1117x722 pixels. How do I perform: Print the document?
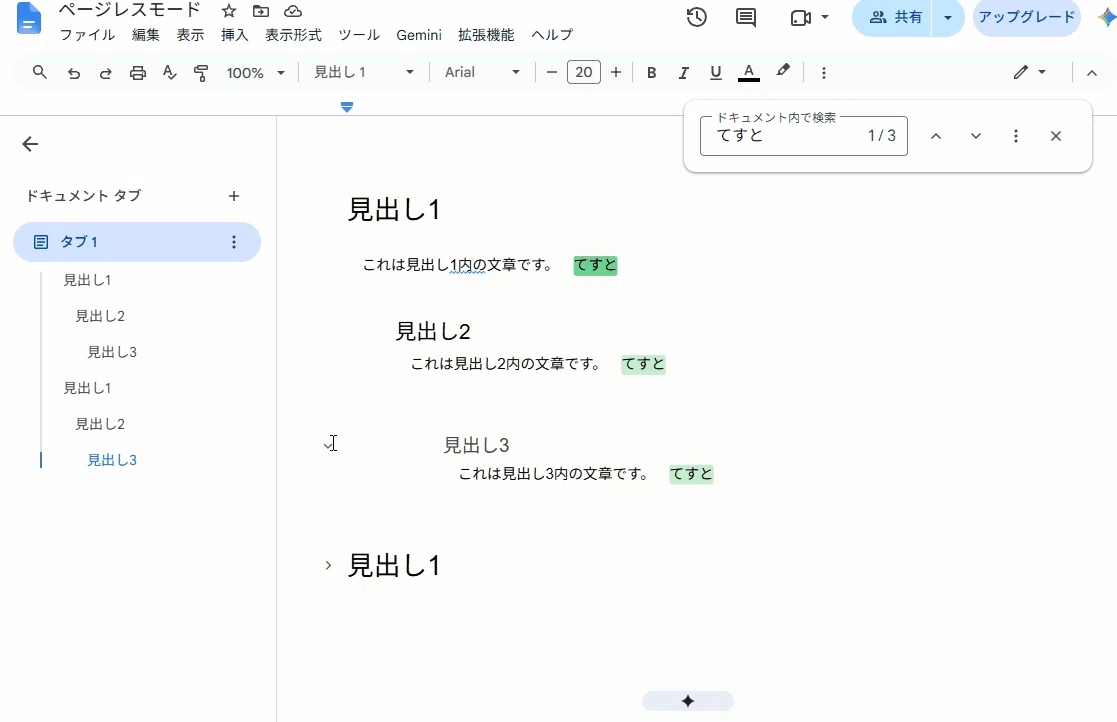[x=137, y=73]
